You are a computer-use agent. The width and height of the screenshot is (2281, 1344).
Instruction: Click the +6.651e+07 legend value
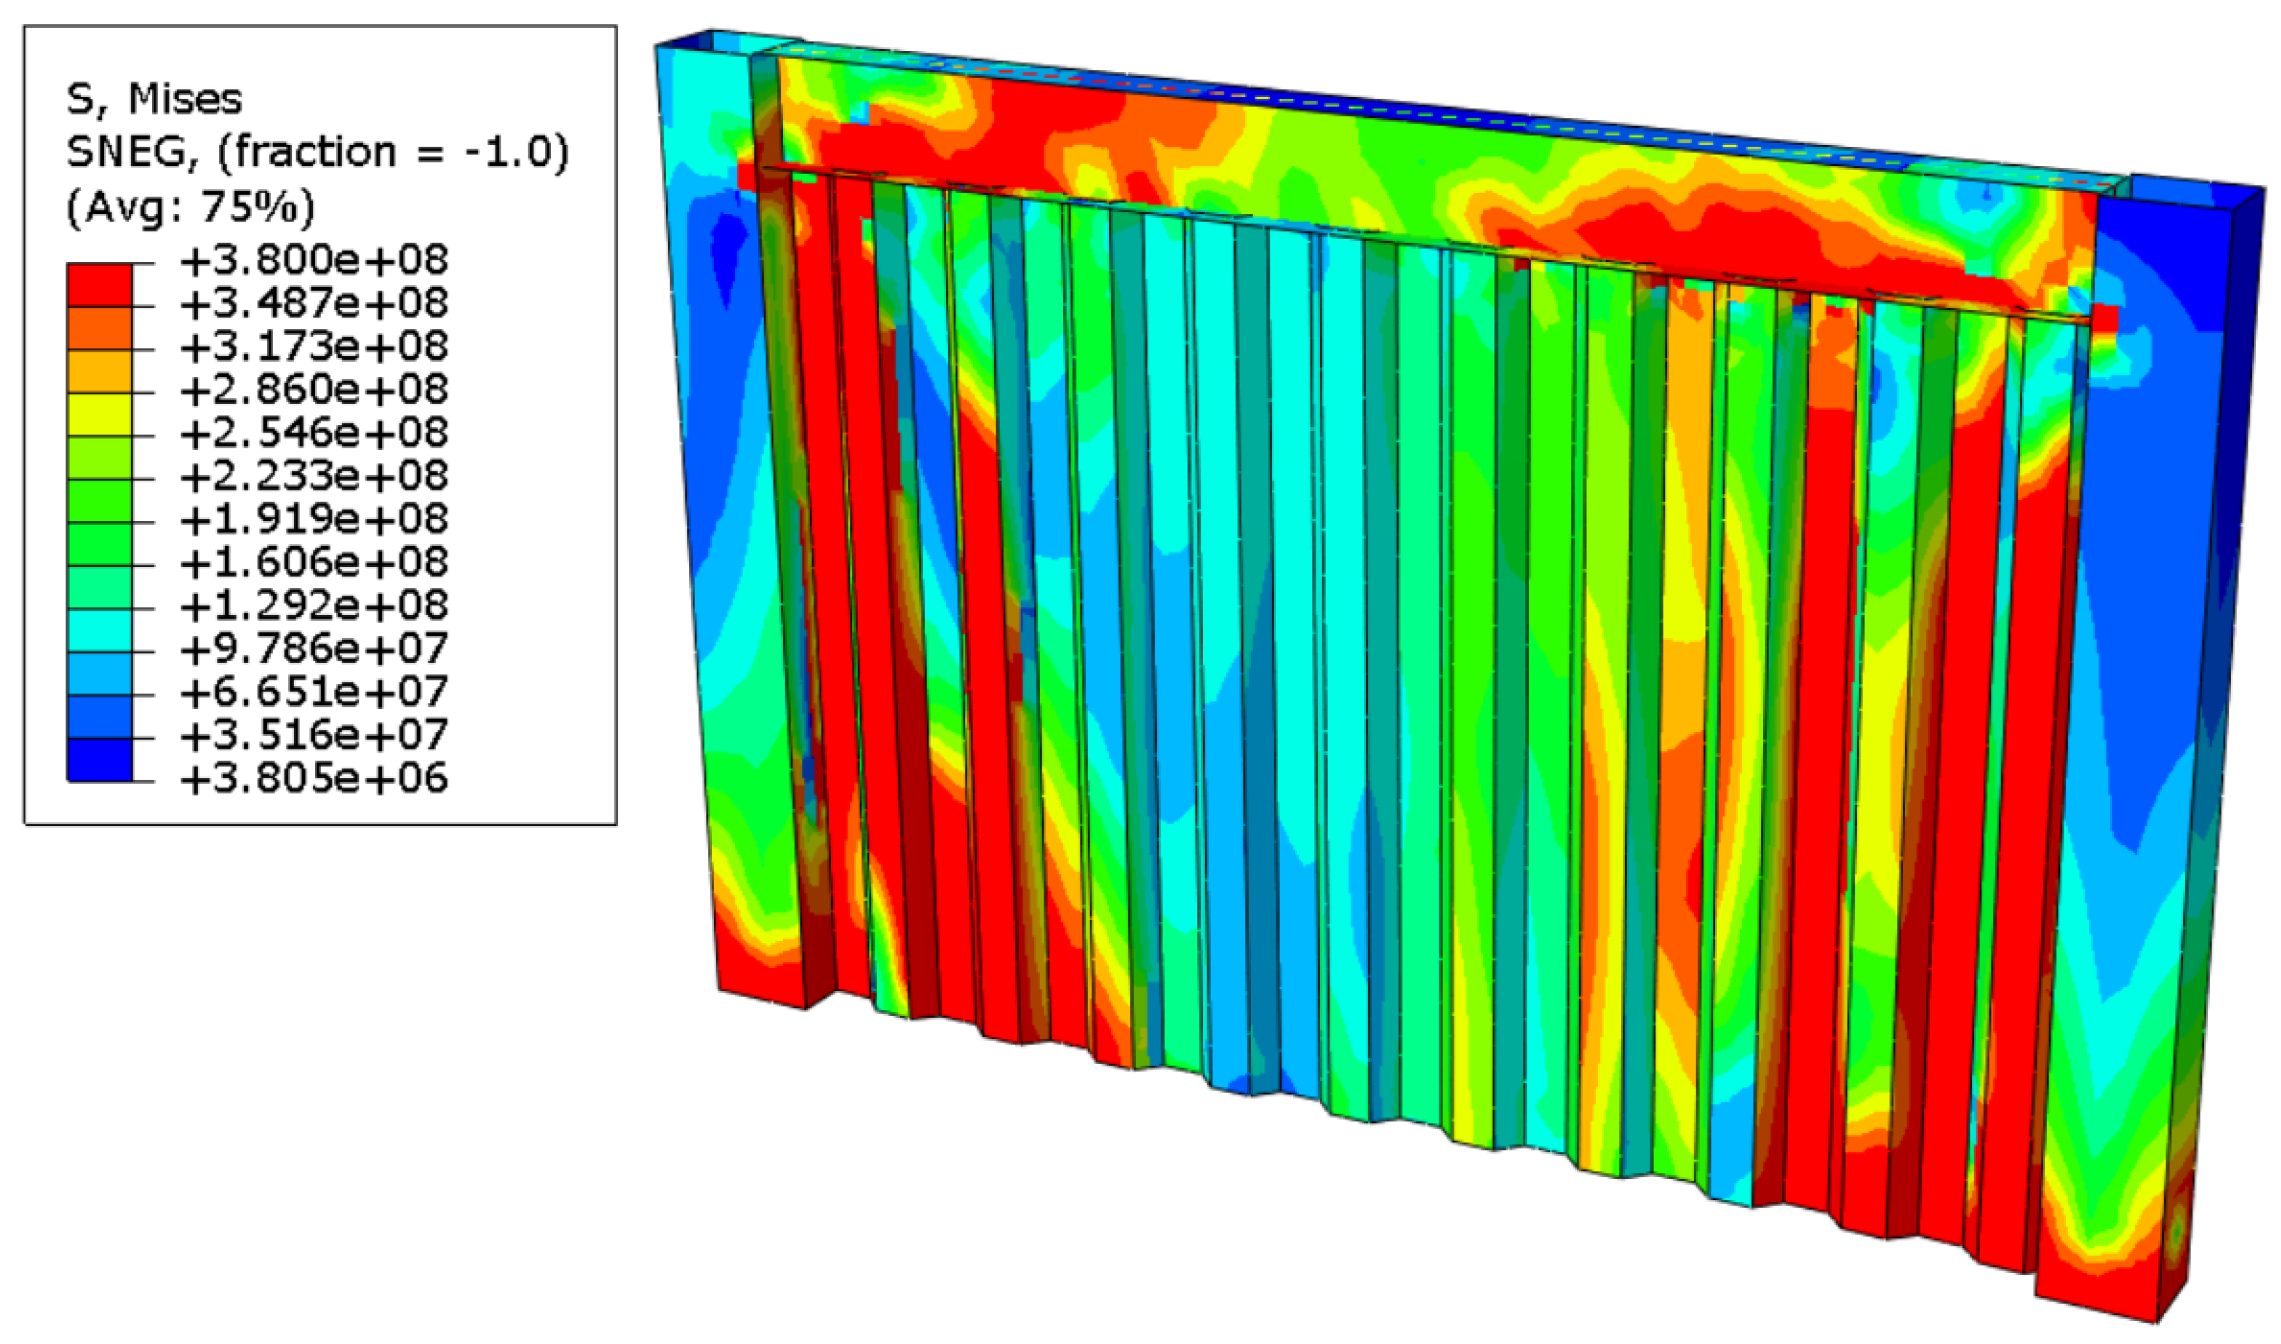point(314,691)
